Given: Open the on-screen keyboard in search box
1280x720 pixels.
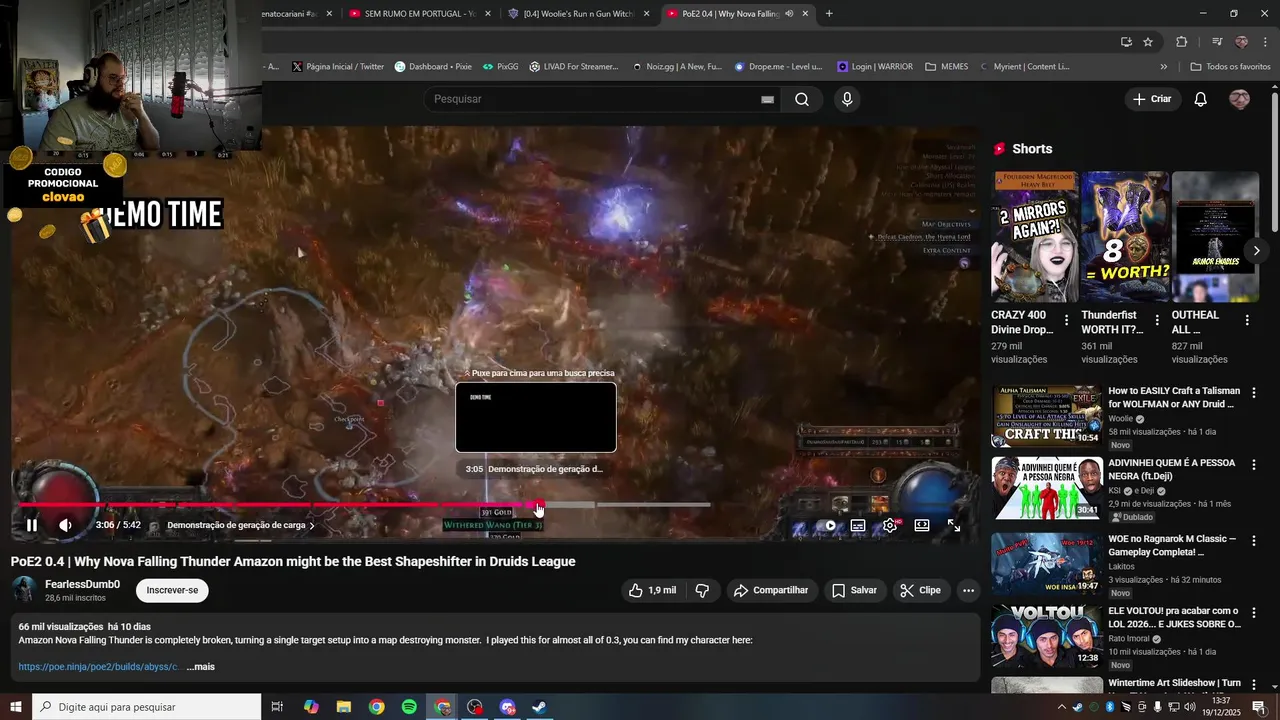Looking at the screenshot, I should click(767, 99).
